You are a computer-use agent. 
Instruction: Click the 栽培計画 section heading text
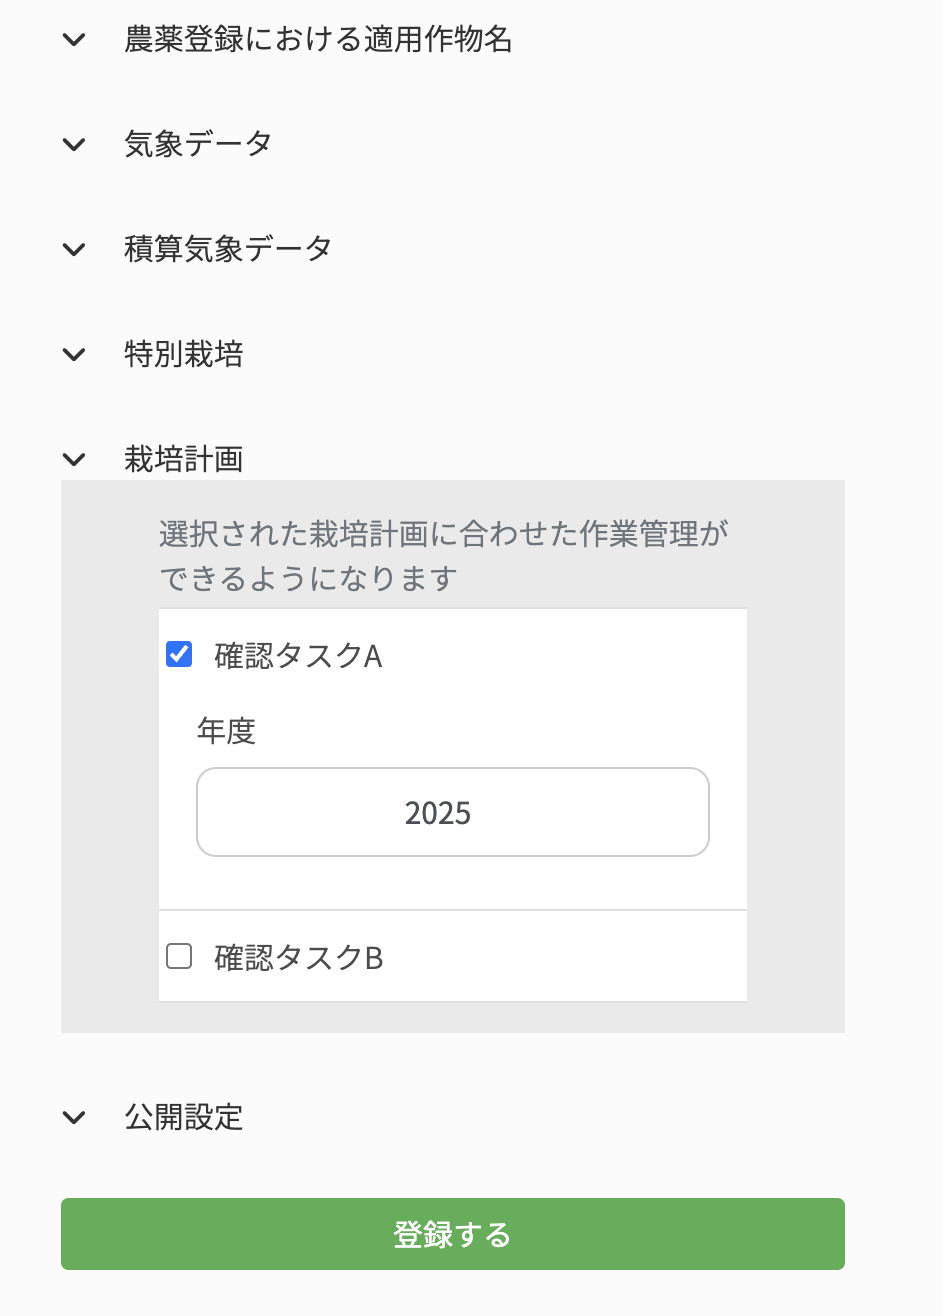point(184,459)
